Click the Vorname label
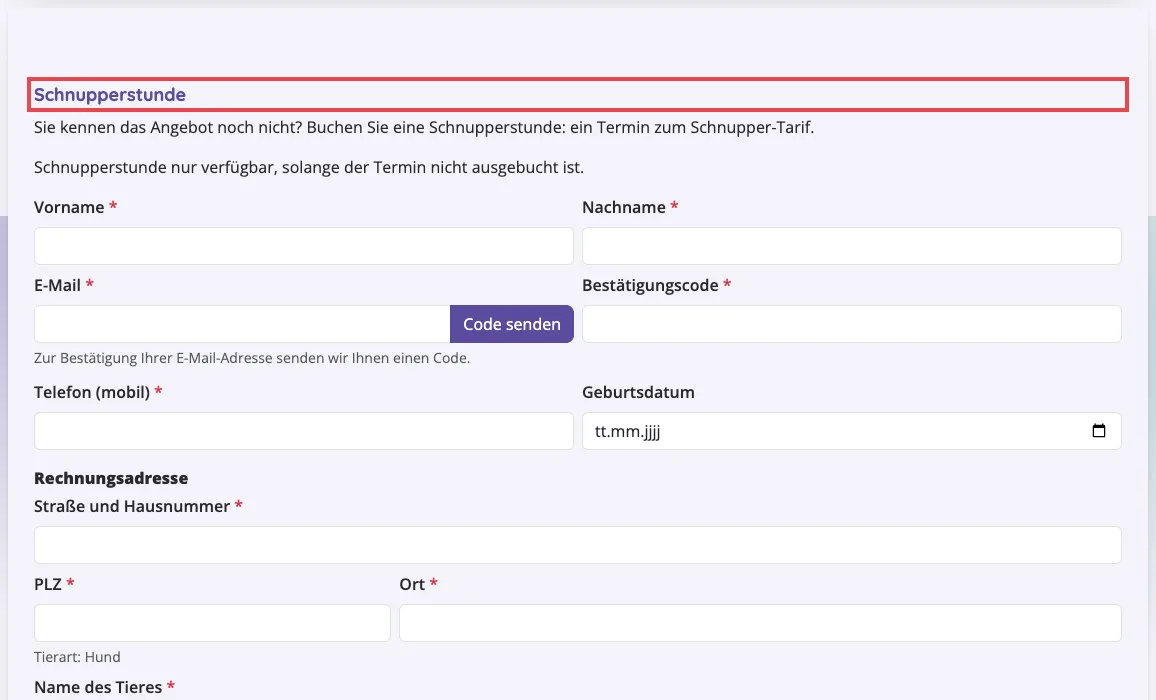The image size is (1156, 700). point(69,207)
